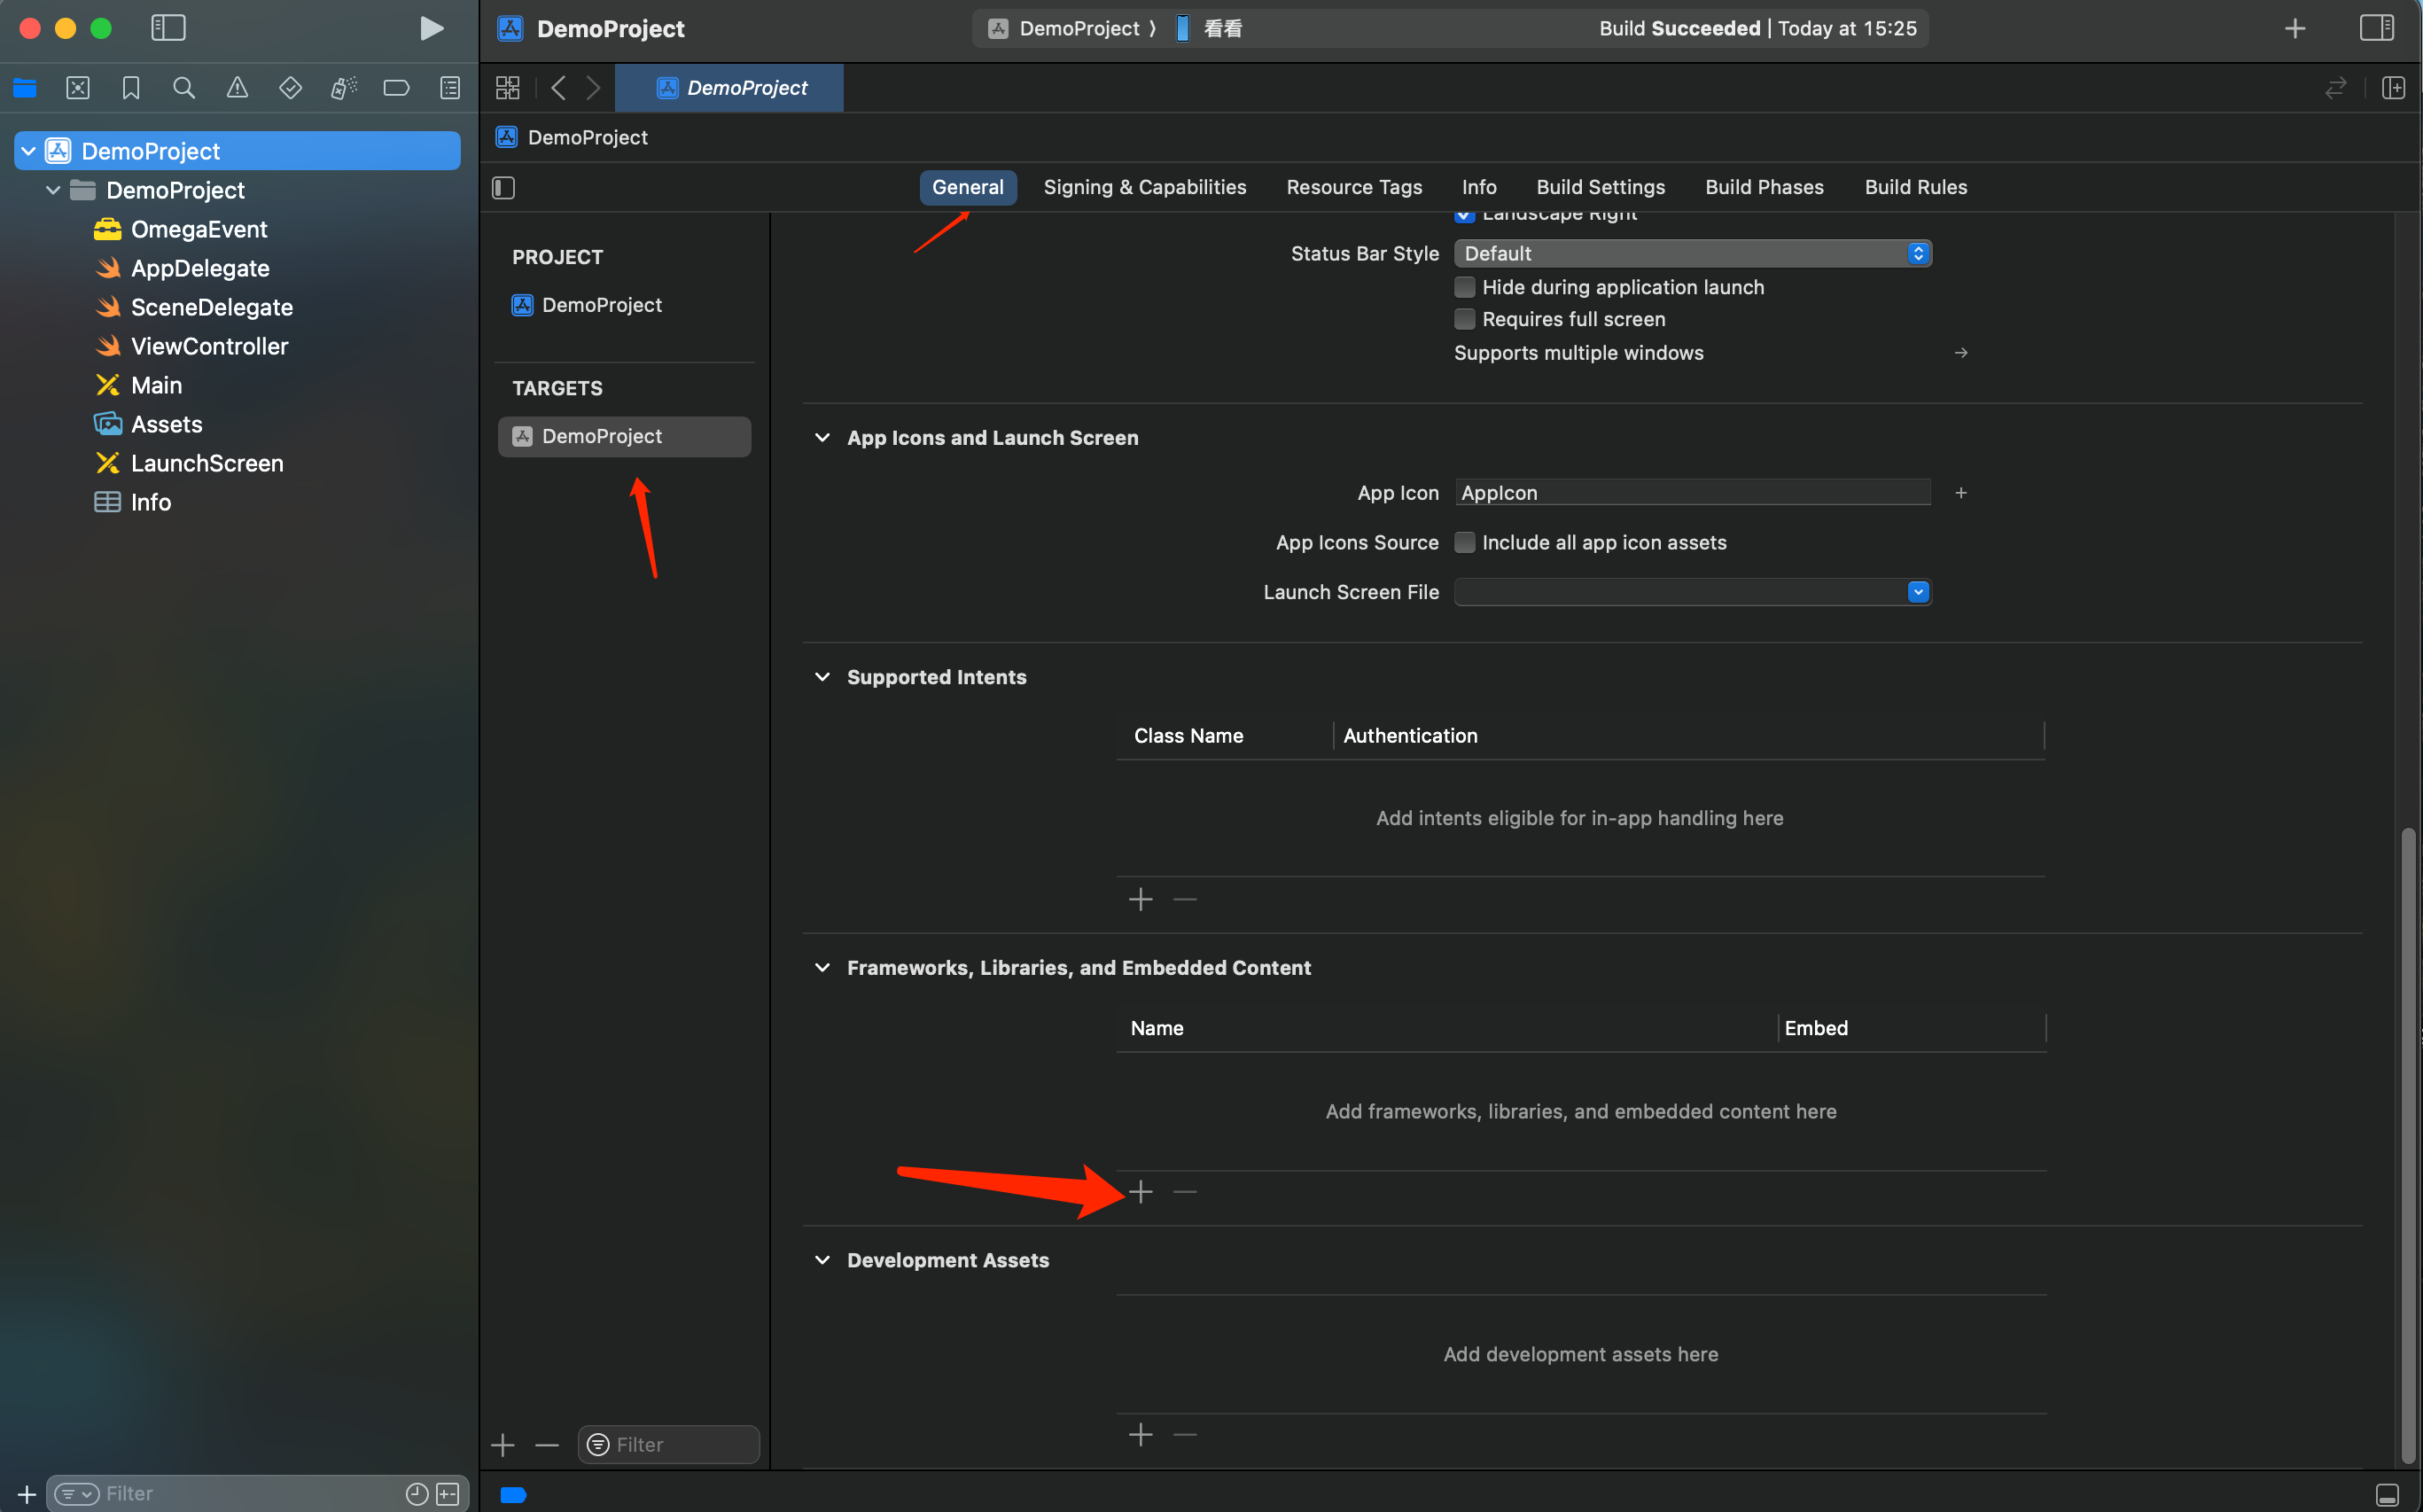Remove the selected target with minus
This screenshot has height=1512, width=2423.
(x=547, y=1445)
